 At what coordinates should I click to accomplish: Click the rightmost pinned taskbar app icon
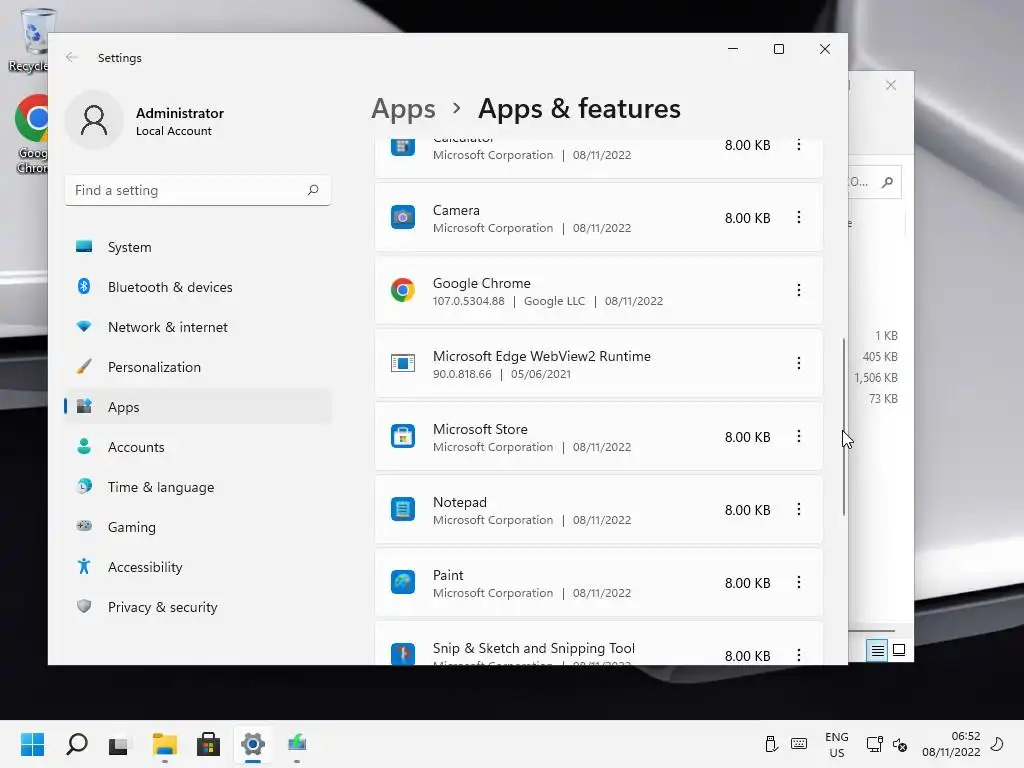[x=297, y=744]
